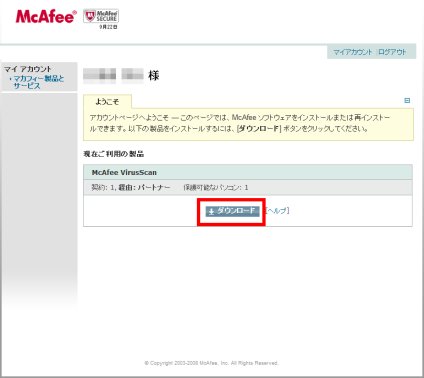Click the ダウンロード button

point(232,211)
